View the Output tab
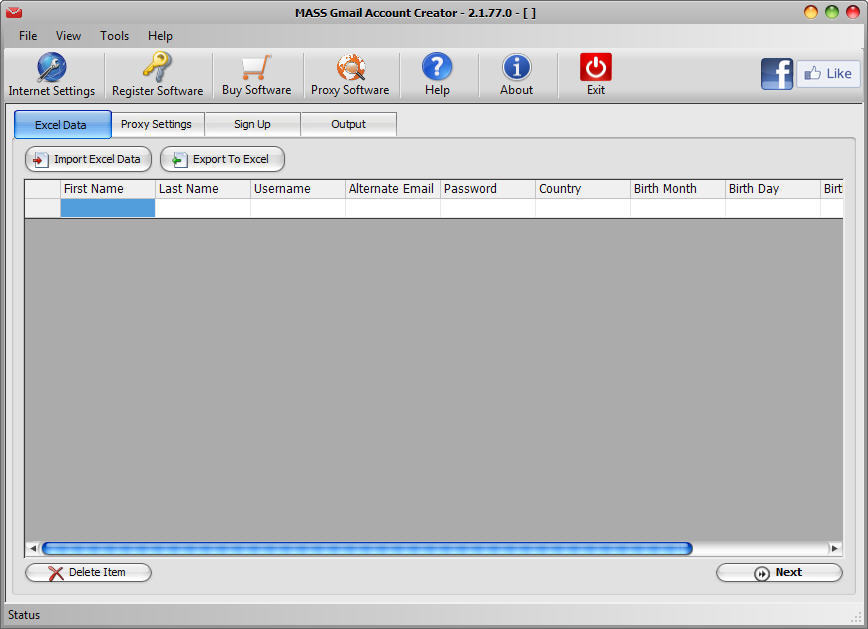This screenshot has width=868, height=629. (x=347, y=124)
